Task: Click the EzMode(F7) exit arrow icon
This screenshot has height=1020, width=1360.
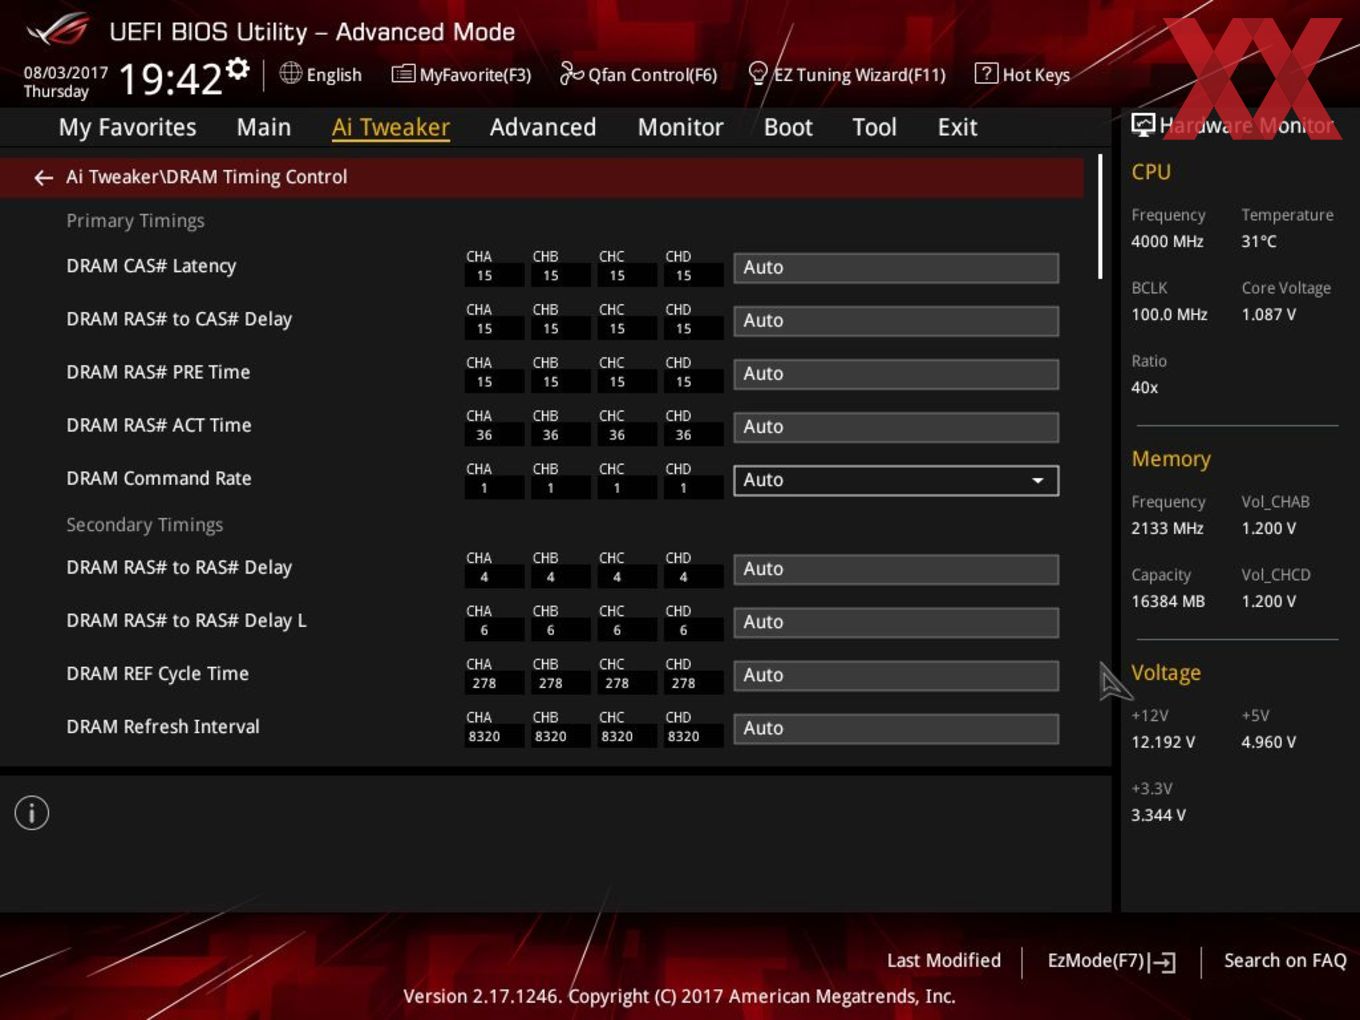Action: (1162, 962)
